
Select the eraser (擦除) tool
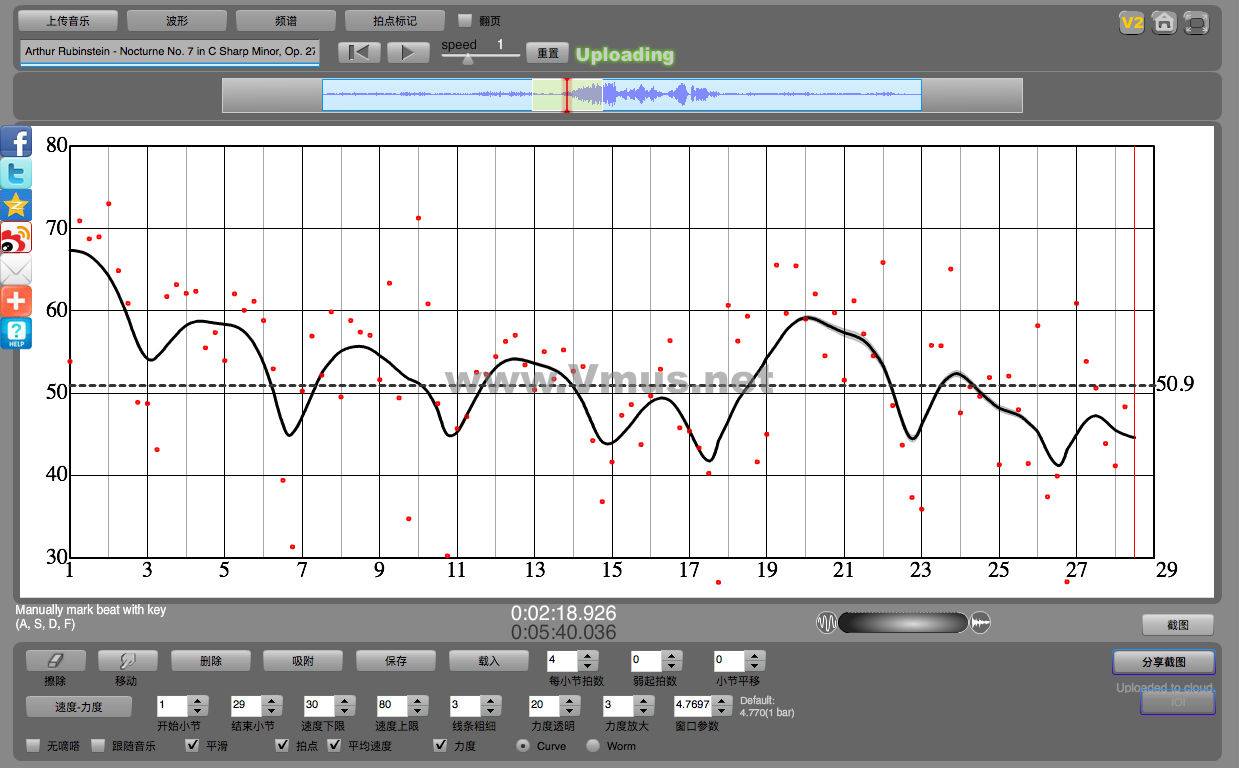(55, 660)
